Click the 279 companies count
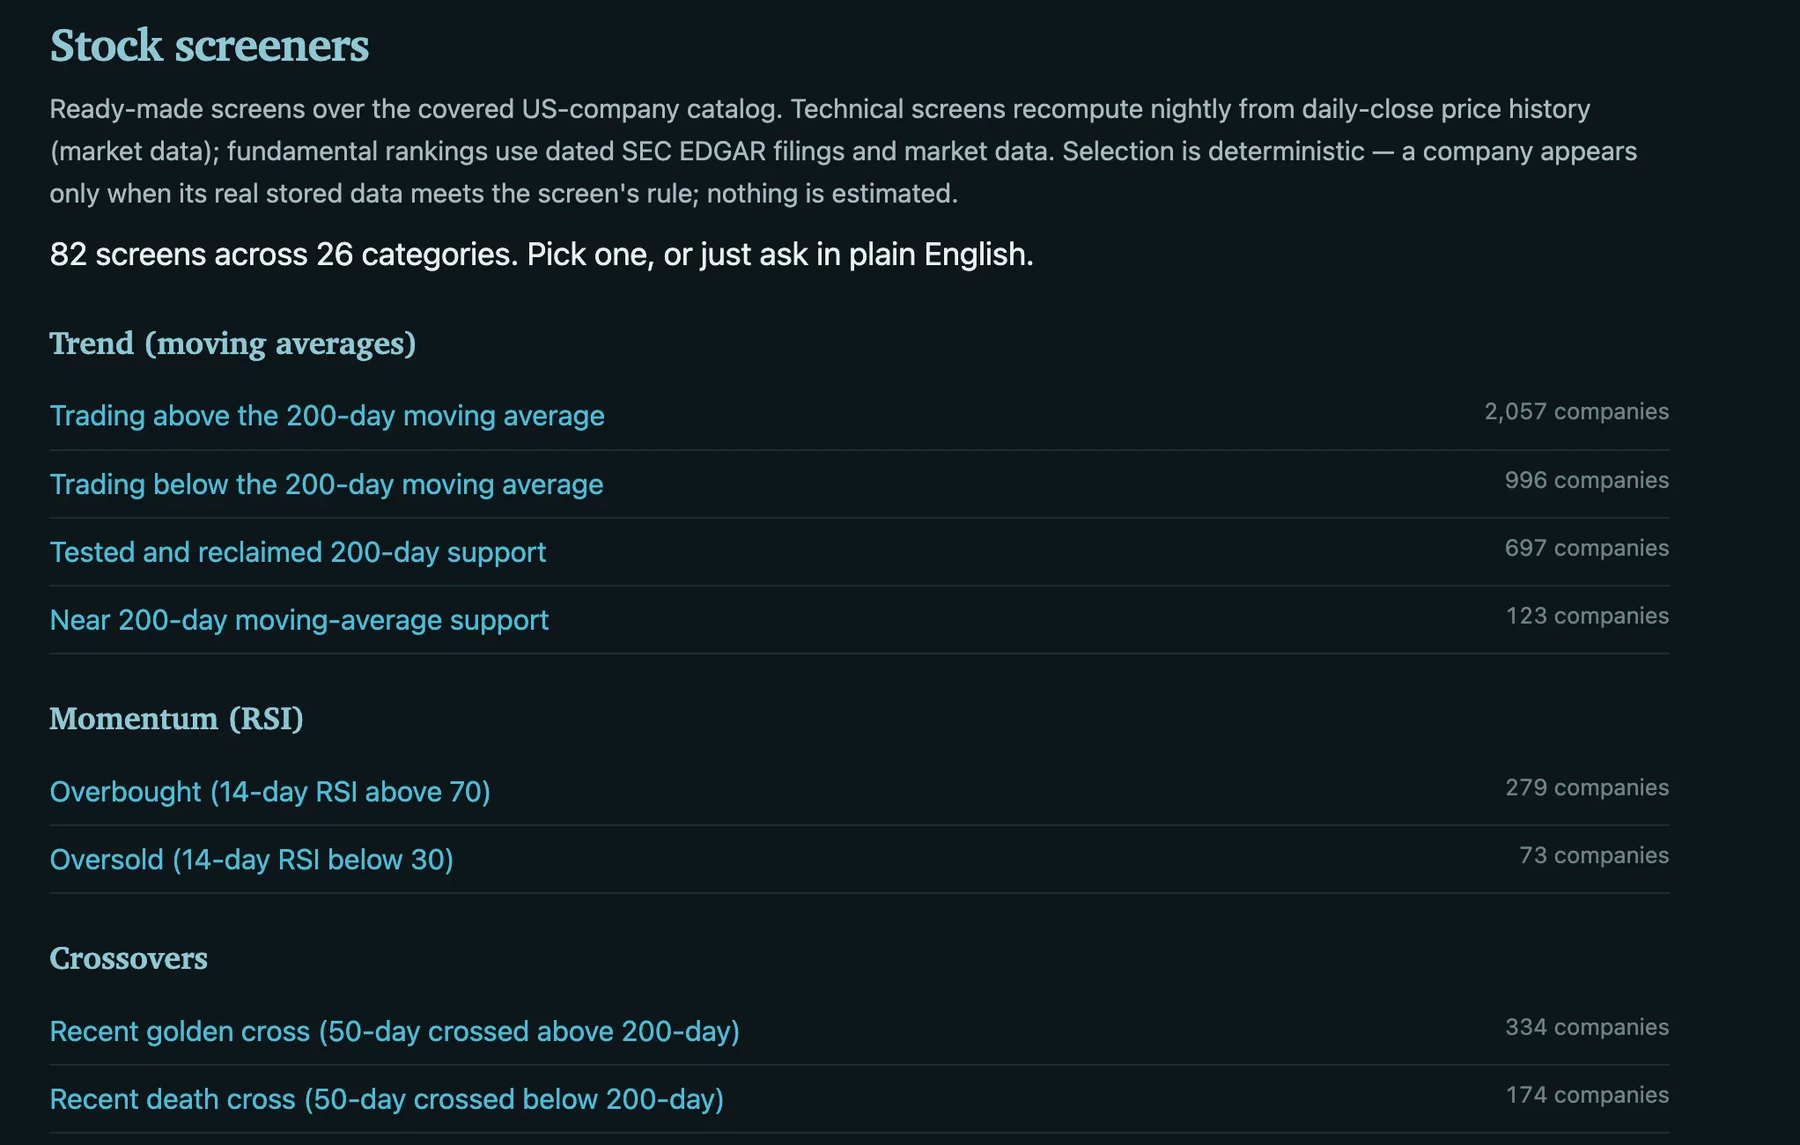This screenshot has height=1145, width=1800. [x=1587, y=788]
